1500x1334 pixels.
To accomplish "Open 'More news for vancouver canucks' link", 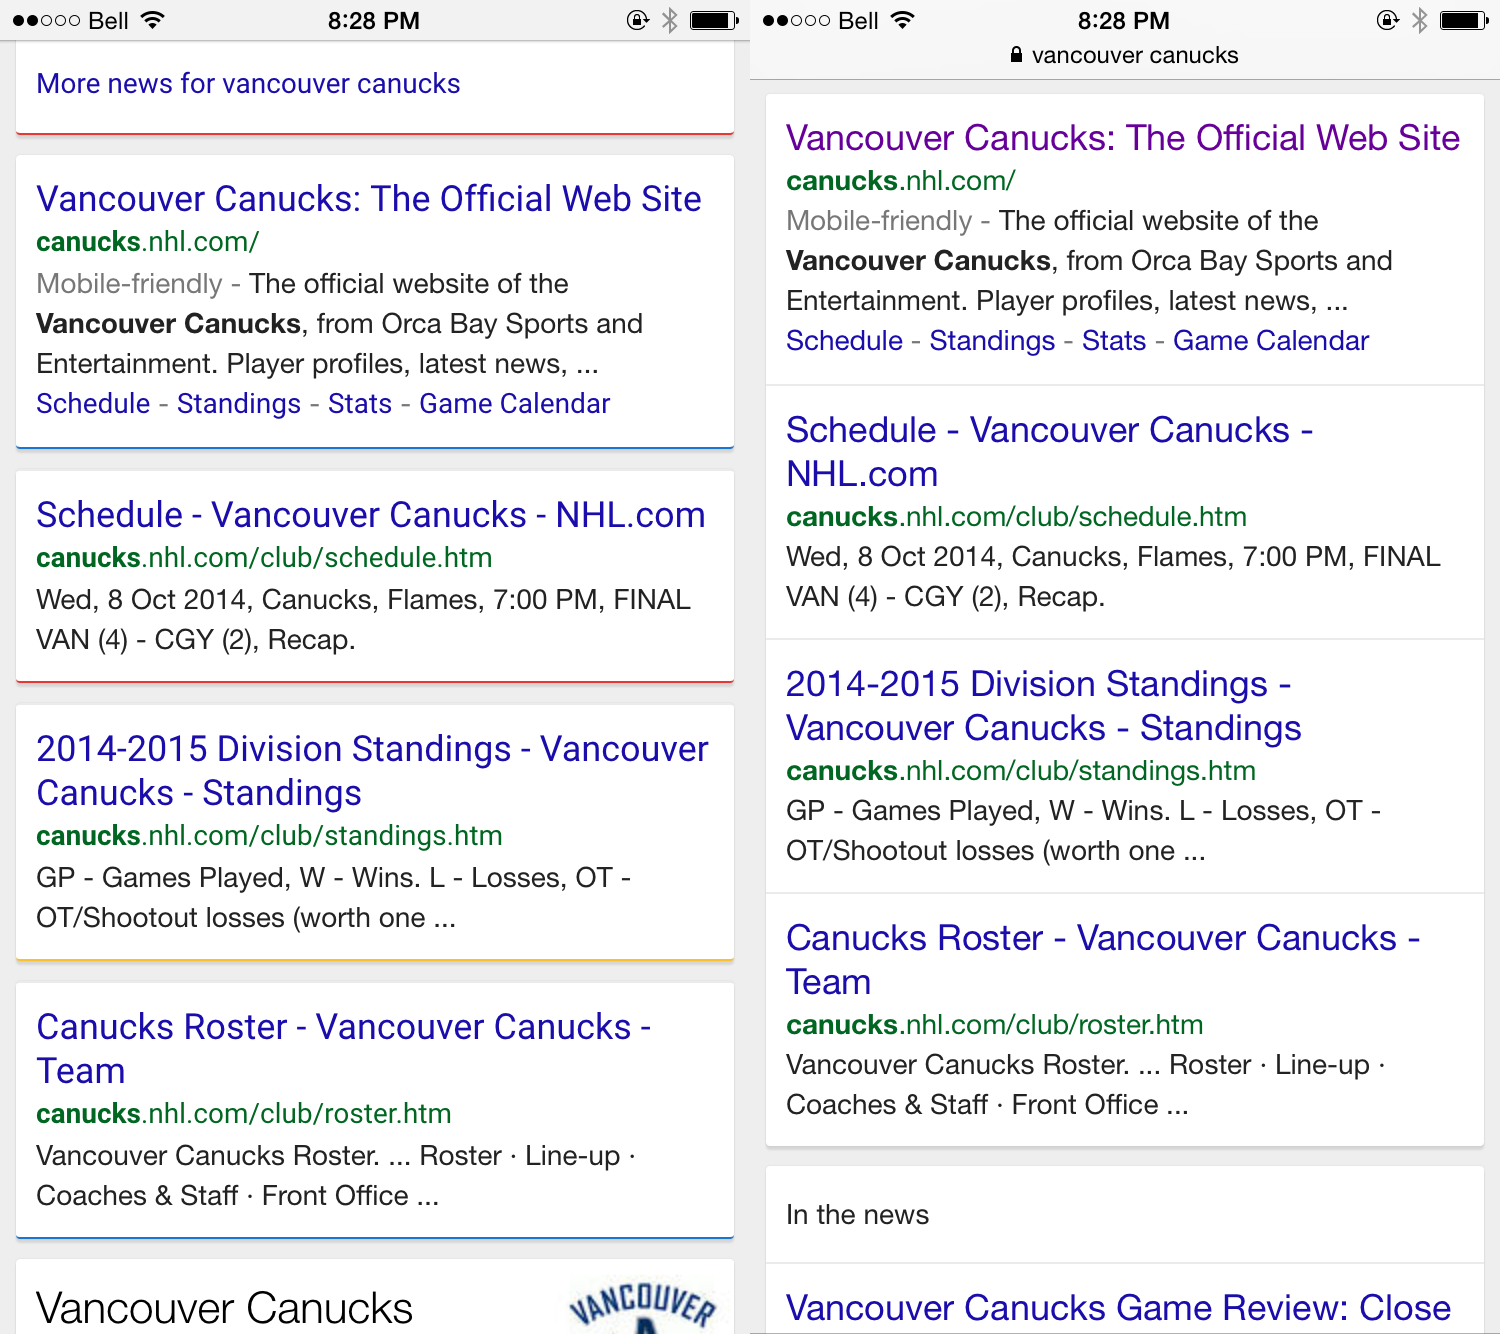I will click(248, 84).
